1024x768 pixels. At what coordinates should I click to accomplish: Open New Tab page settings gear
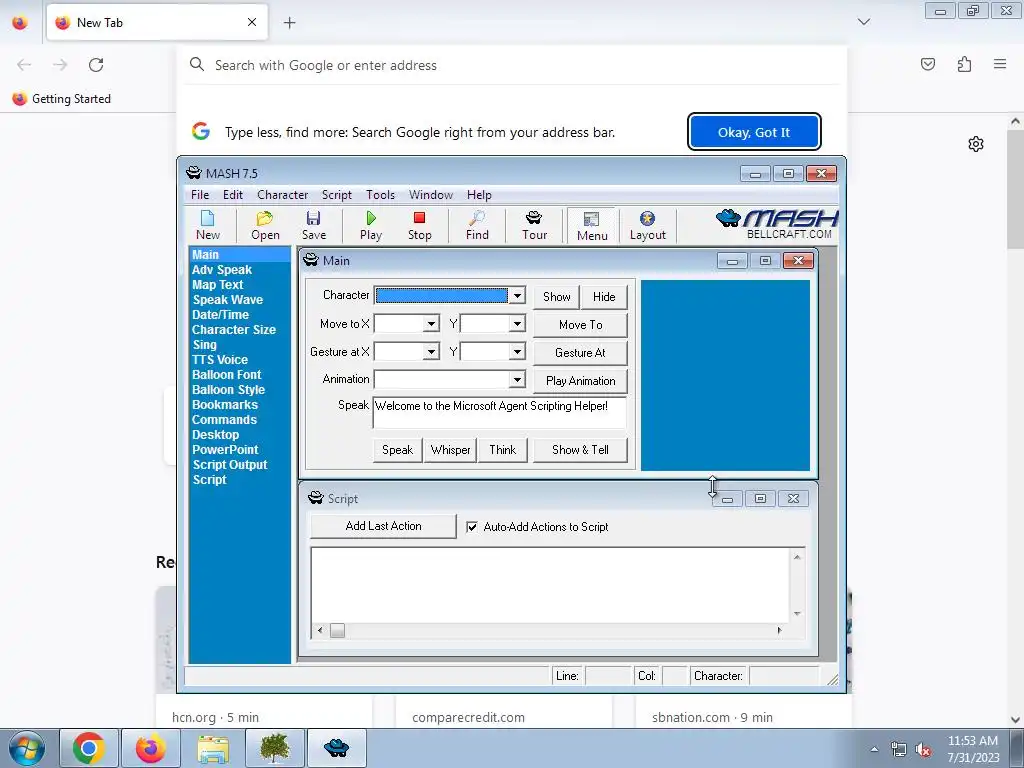tap(976, 144)
